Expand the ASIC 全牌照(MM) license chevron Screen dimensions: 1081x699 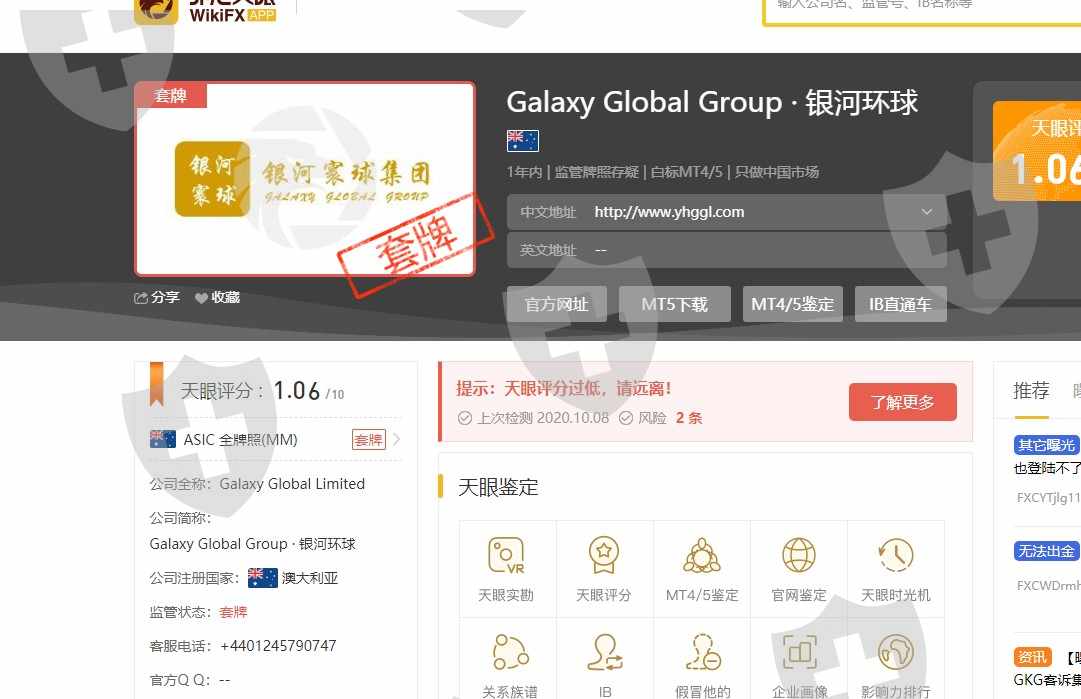coord(396,439)
